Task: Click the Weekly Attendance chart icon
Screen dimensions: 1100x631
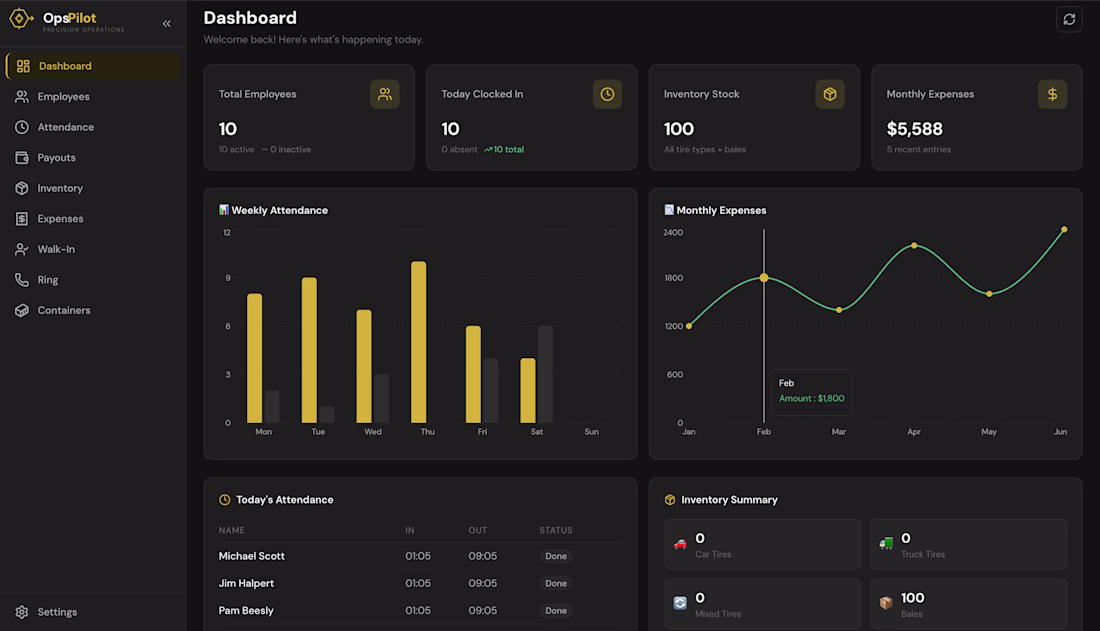Action: 224,210
